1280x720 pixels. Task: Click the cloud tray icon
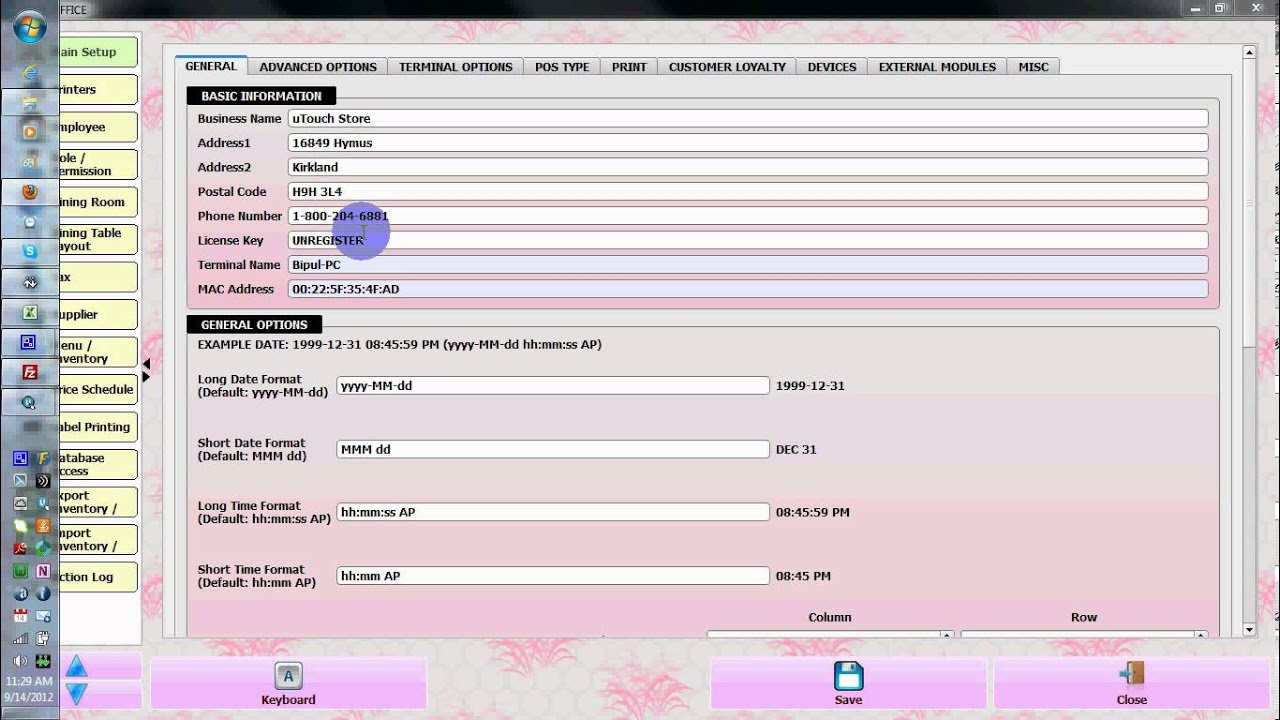[20, 503]
